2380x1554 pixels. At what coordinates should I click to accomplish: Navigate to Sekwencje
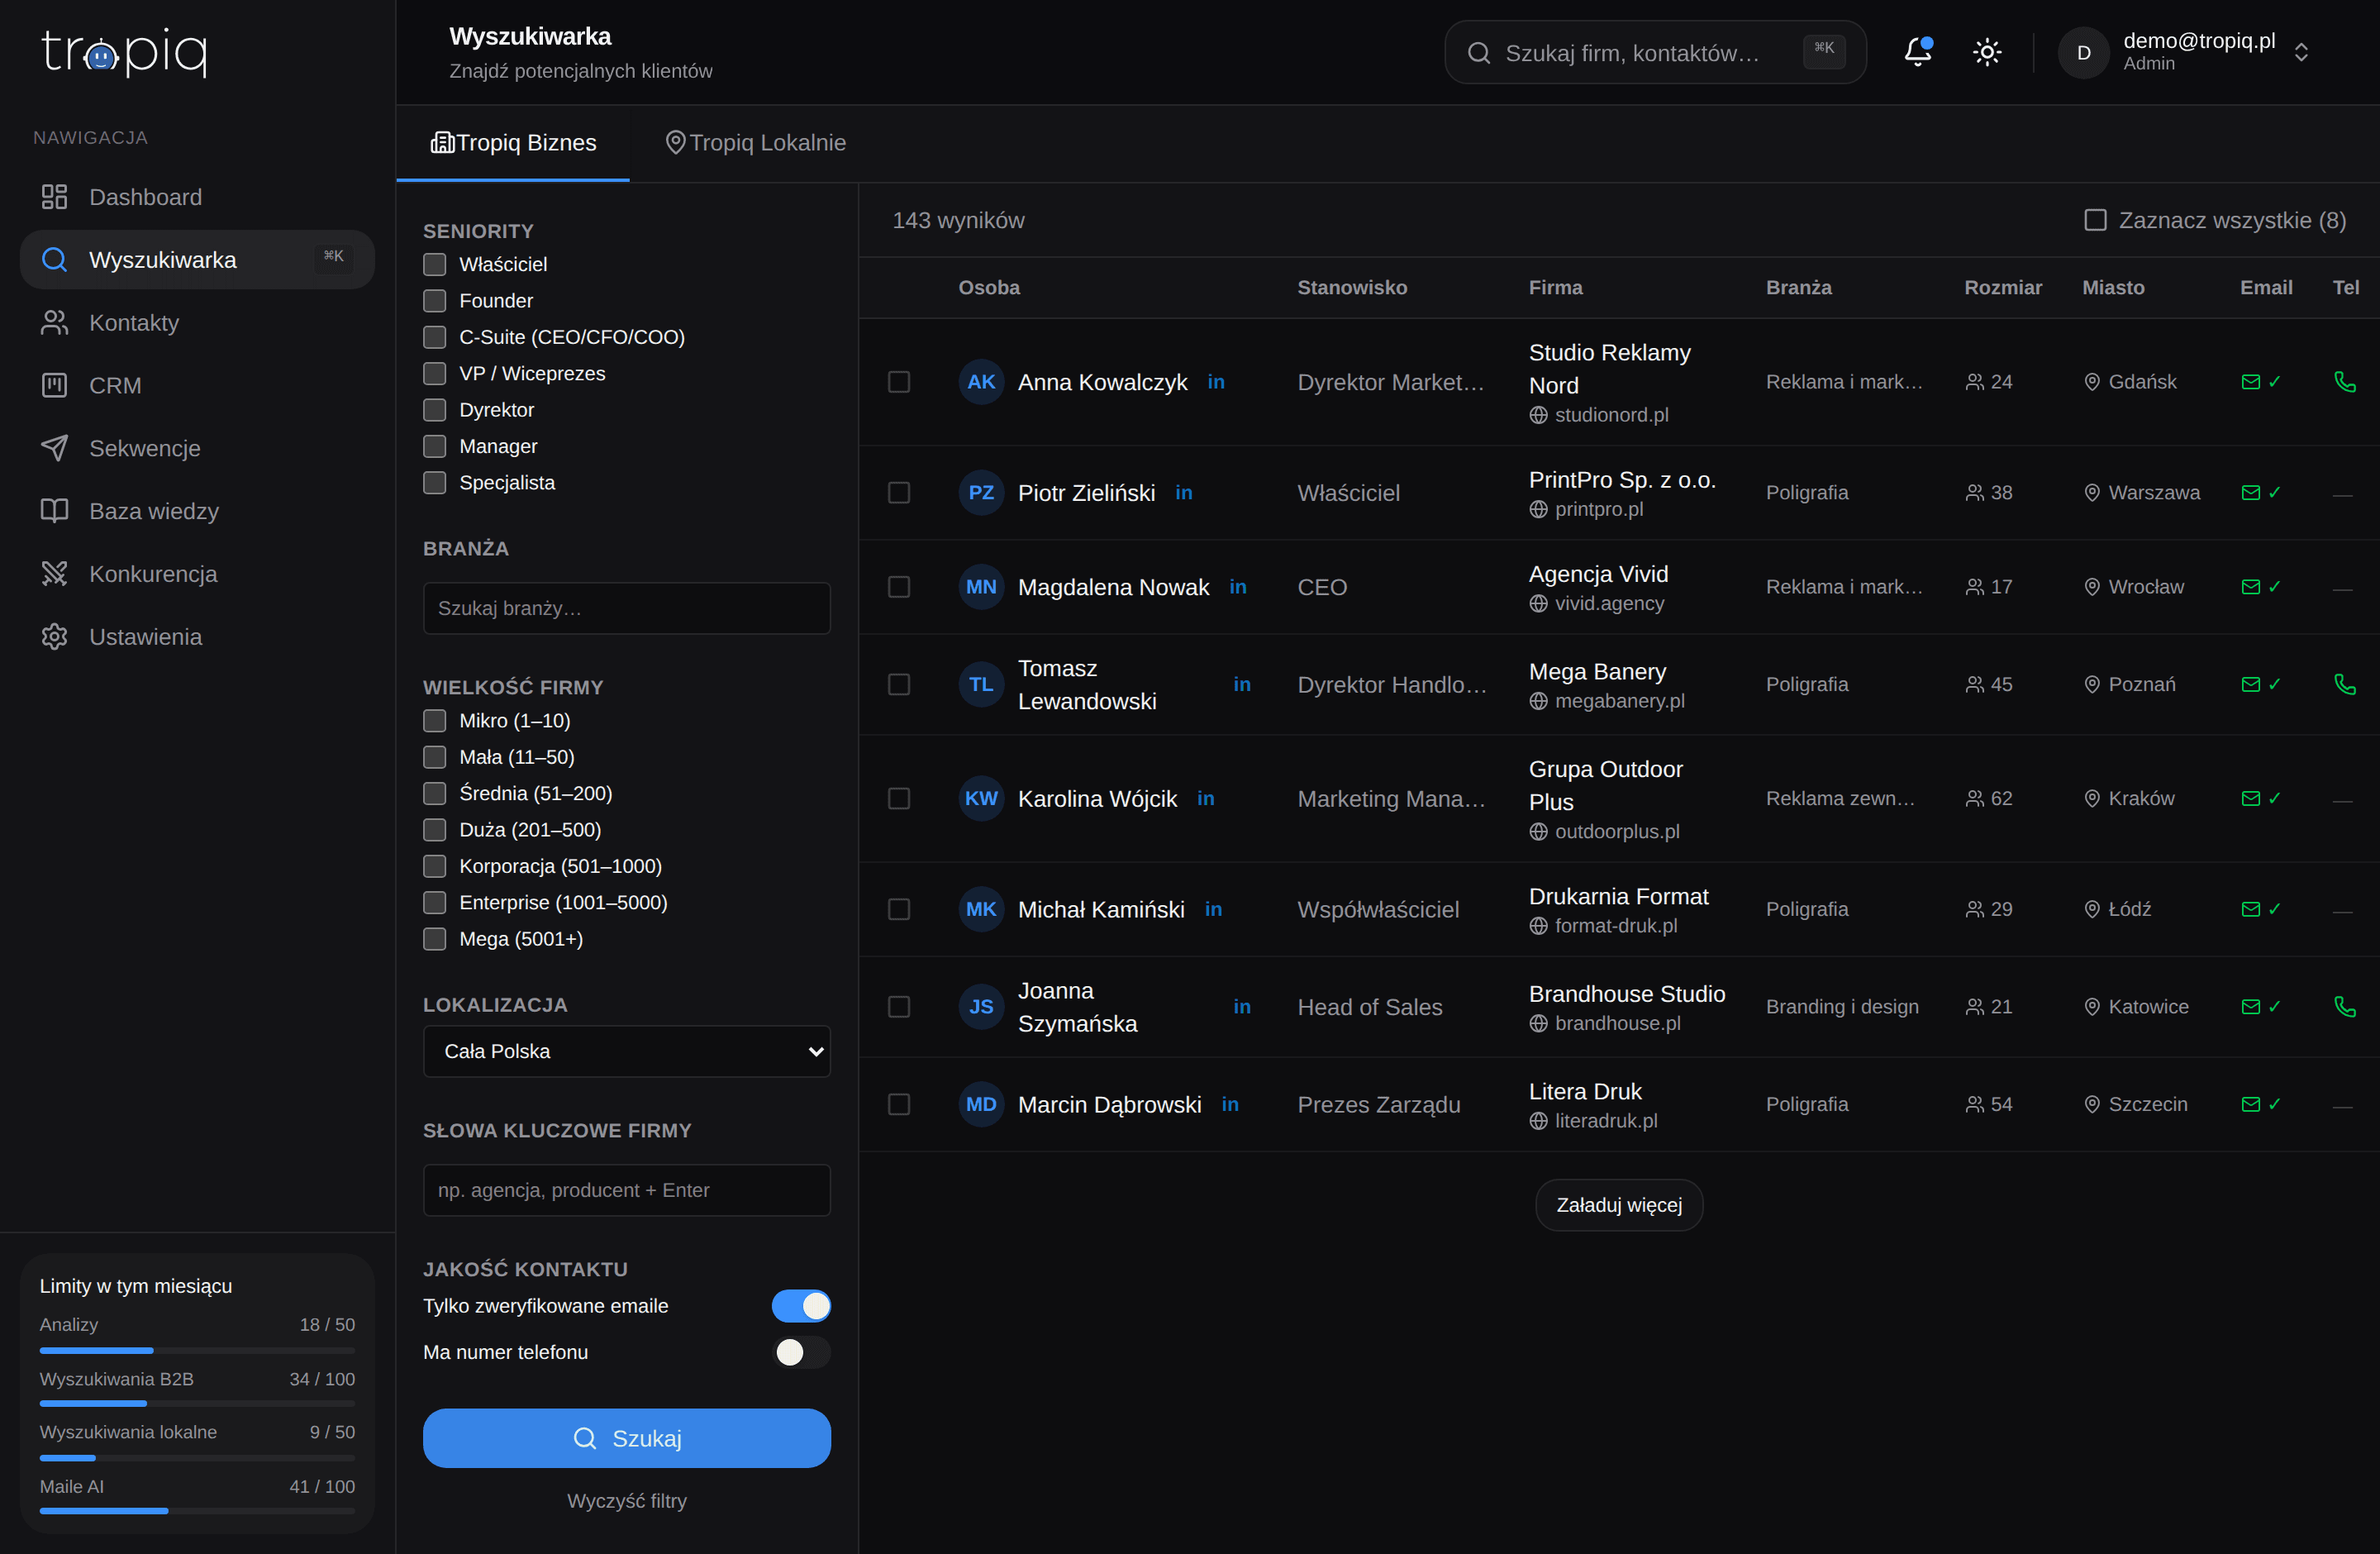pos(197,449)
